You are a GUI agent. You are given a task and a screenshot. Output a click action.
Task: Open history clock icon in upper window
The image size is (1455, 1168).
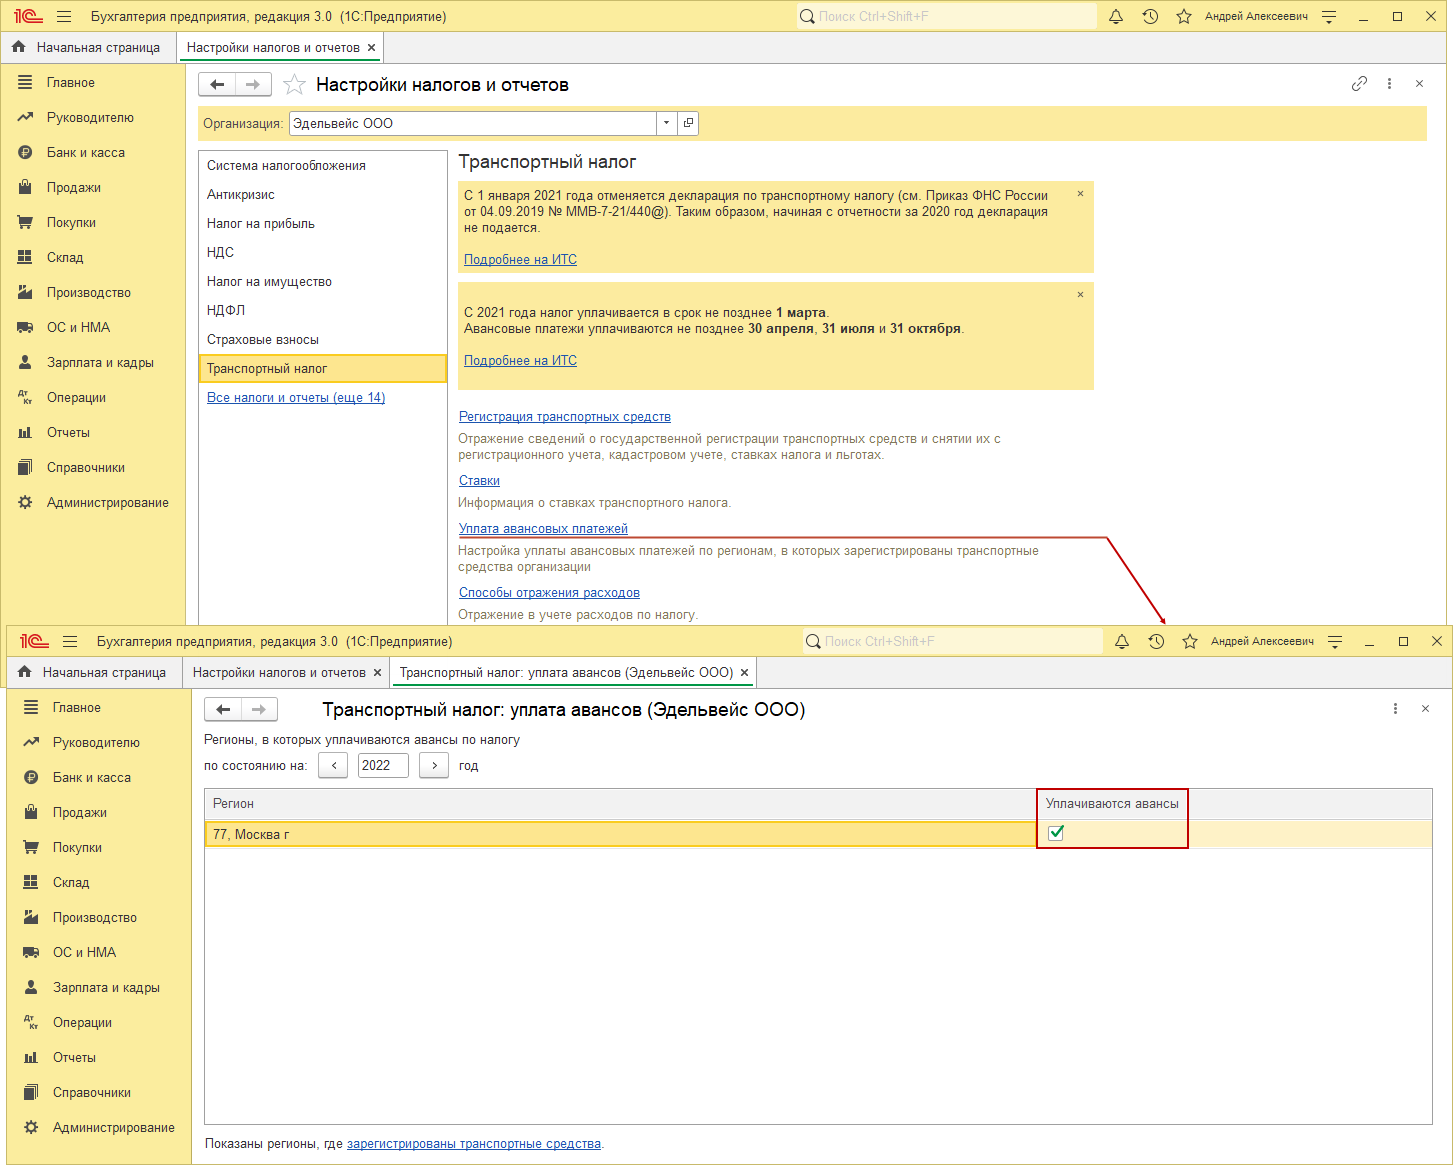pyautogui.click(x=1150, y=17)
